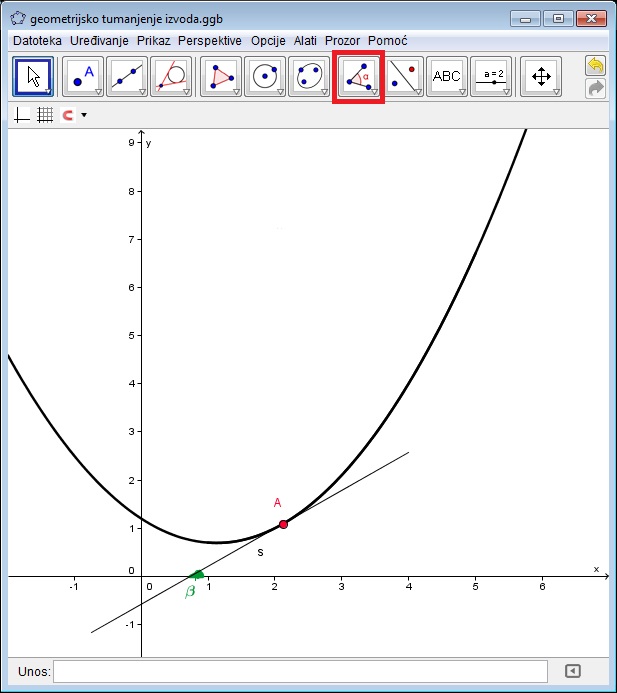Select the Slider a=2 tool
The image size is (617, 693).
491,76
